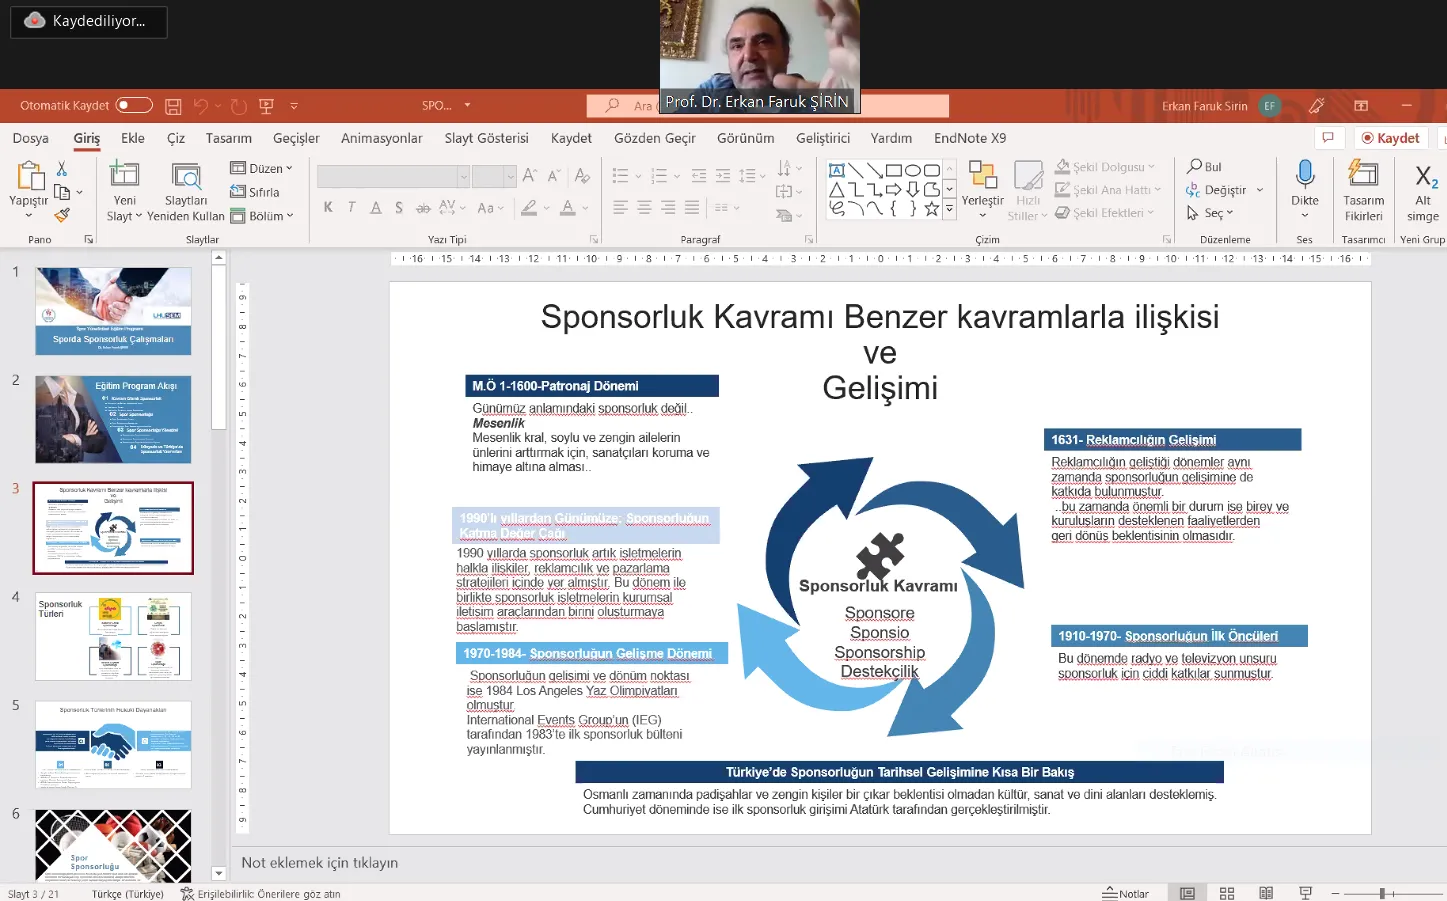Toggle the Notlar notes pane
This screenshot has height=901, width=1447.
tap(1125, 893)
